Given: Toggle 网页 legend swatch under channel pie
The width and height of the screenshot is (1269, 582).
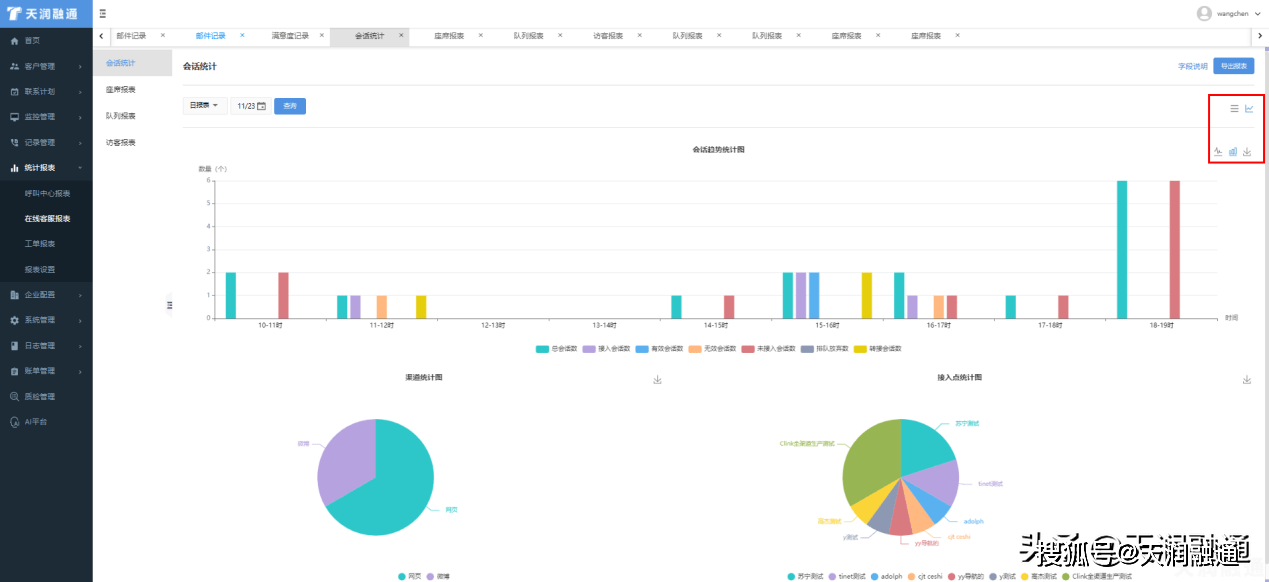Looking at the screenshot, I should 403,577.
